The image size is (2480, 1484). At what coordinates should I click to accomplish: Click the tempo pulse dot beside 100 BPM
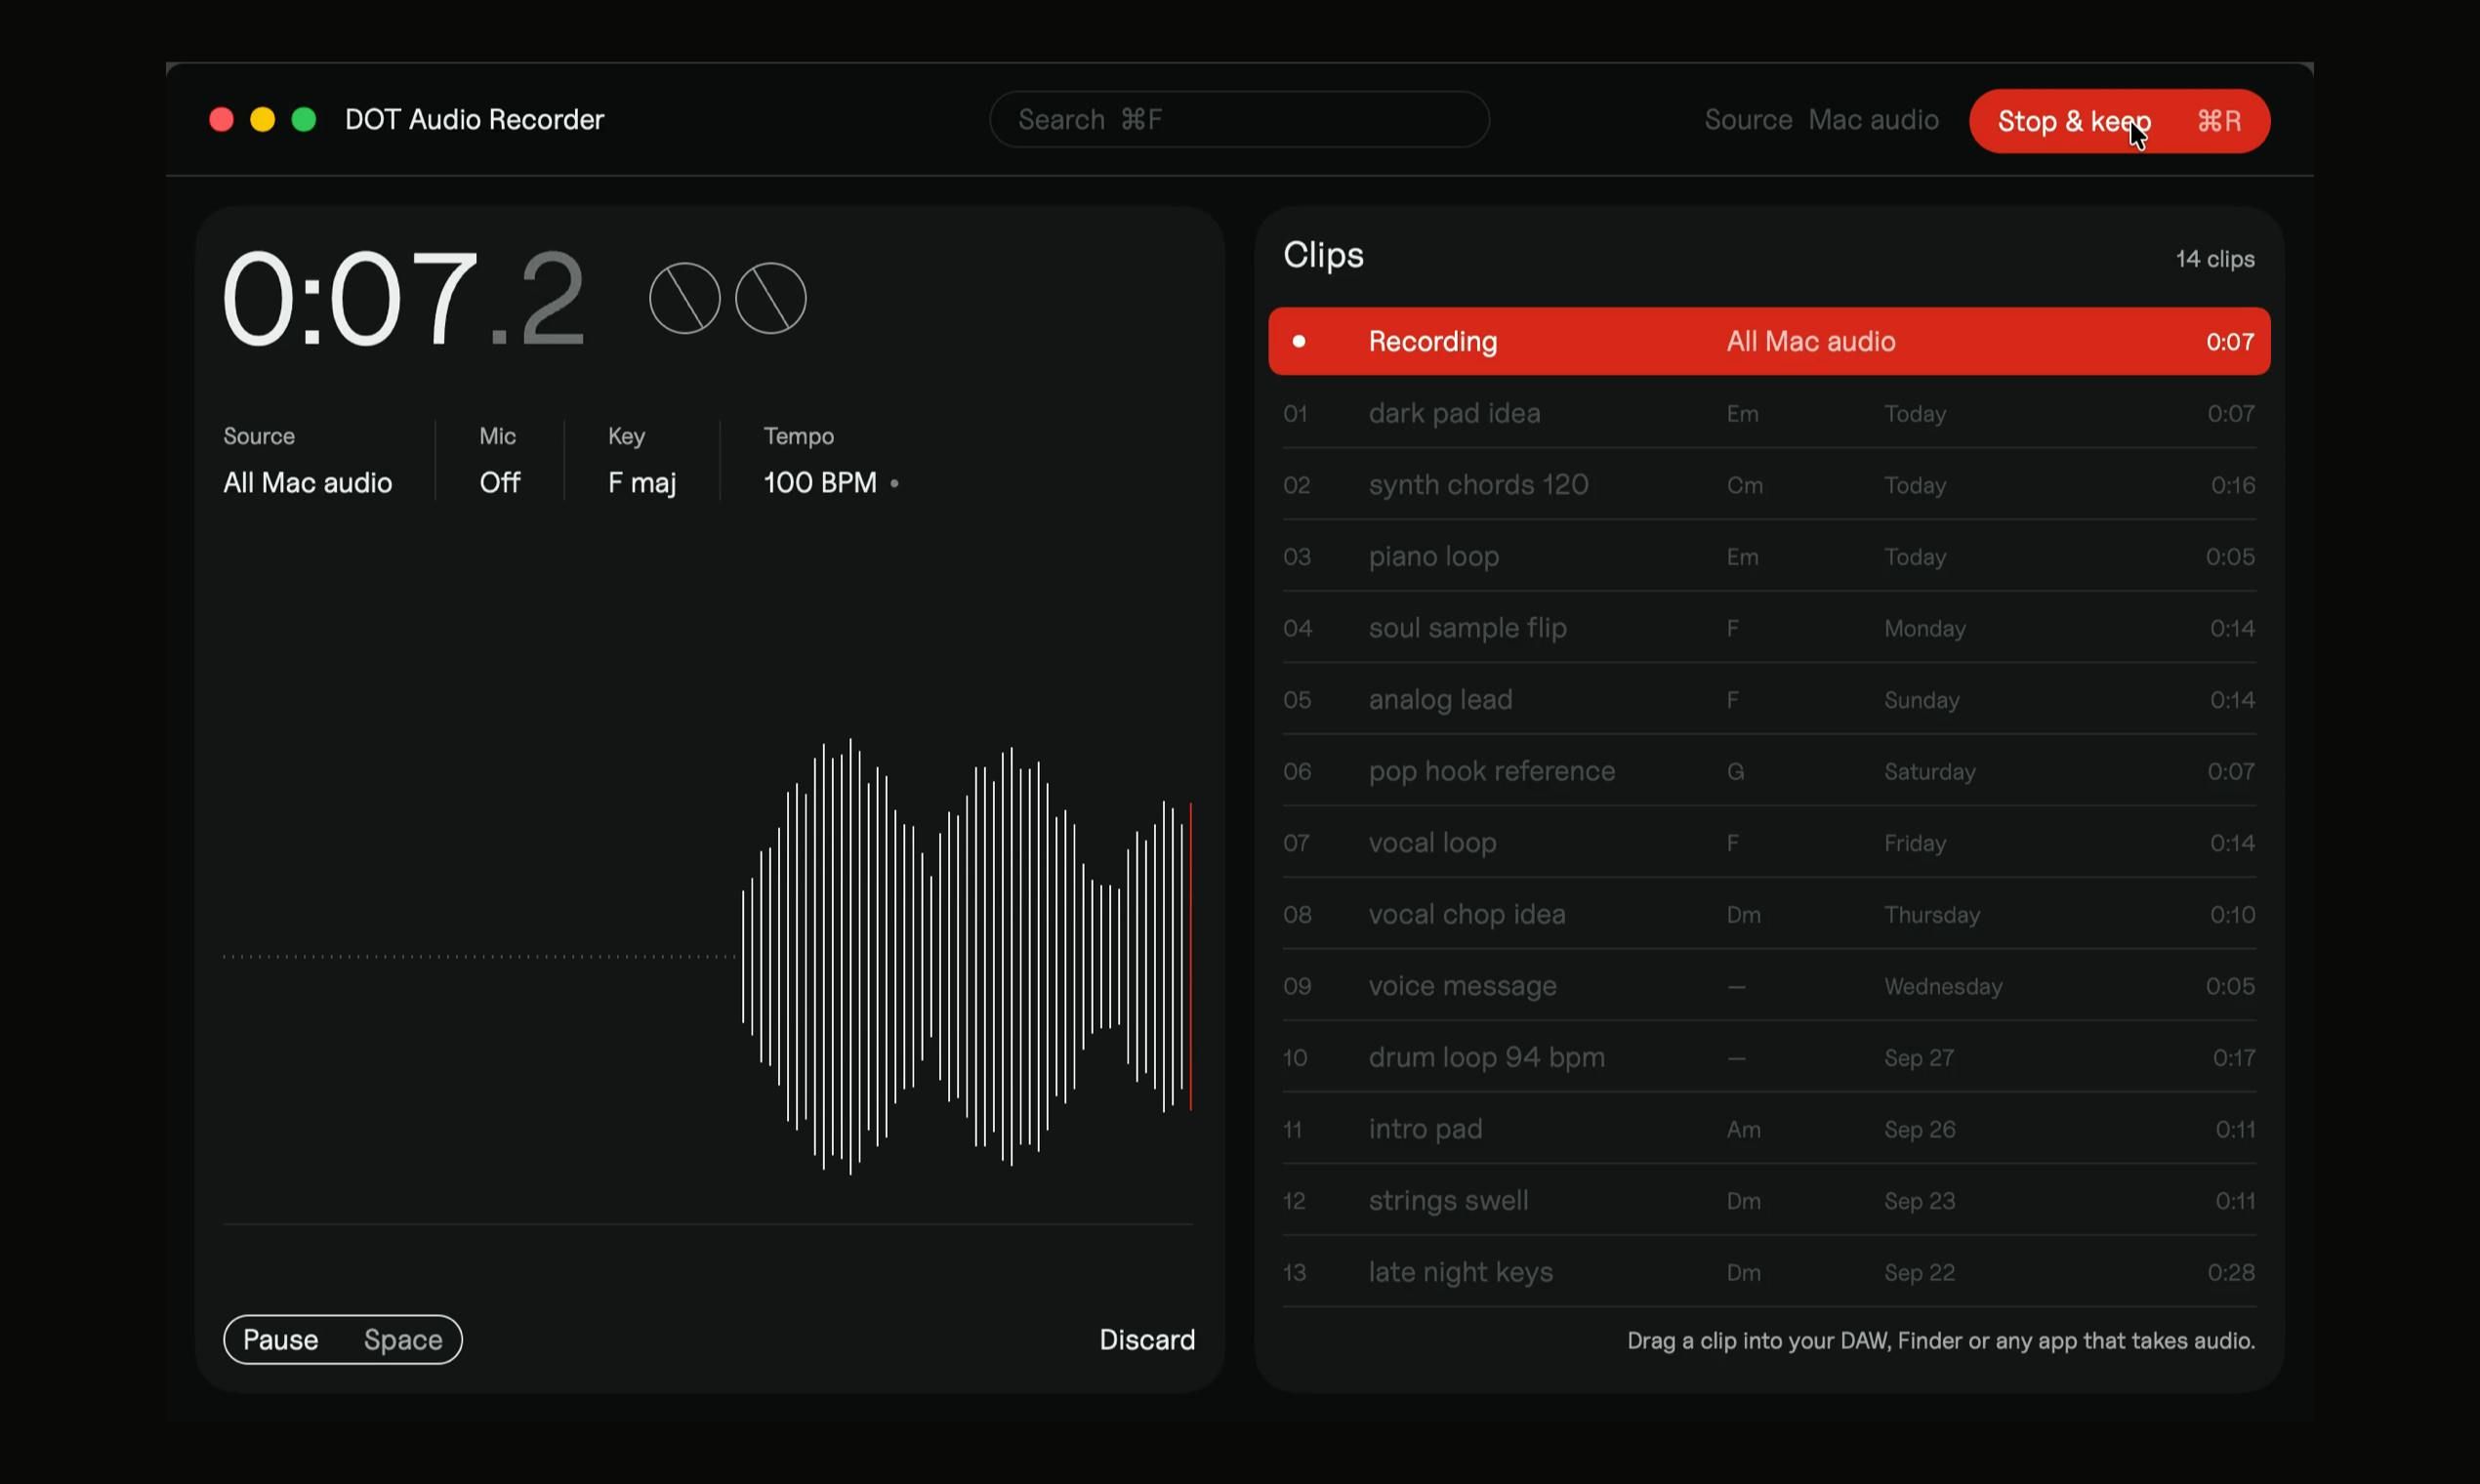click(894, 483)
